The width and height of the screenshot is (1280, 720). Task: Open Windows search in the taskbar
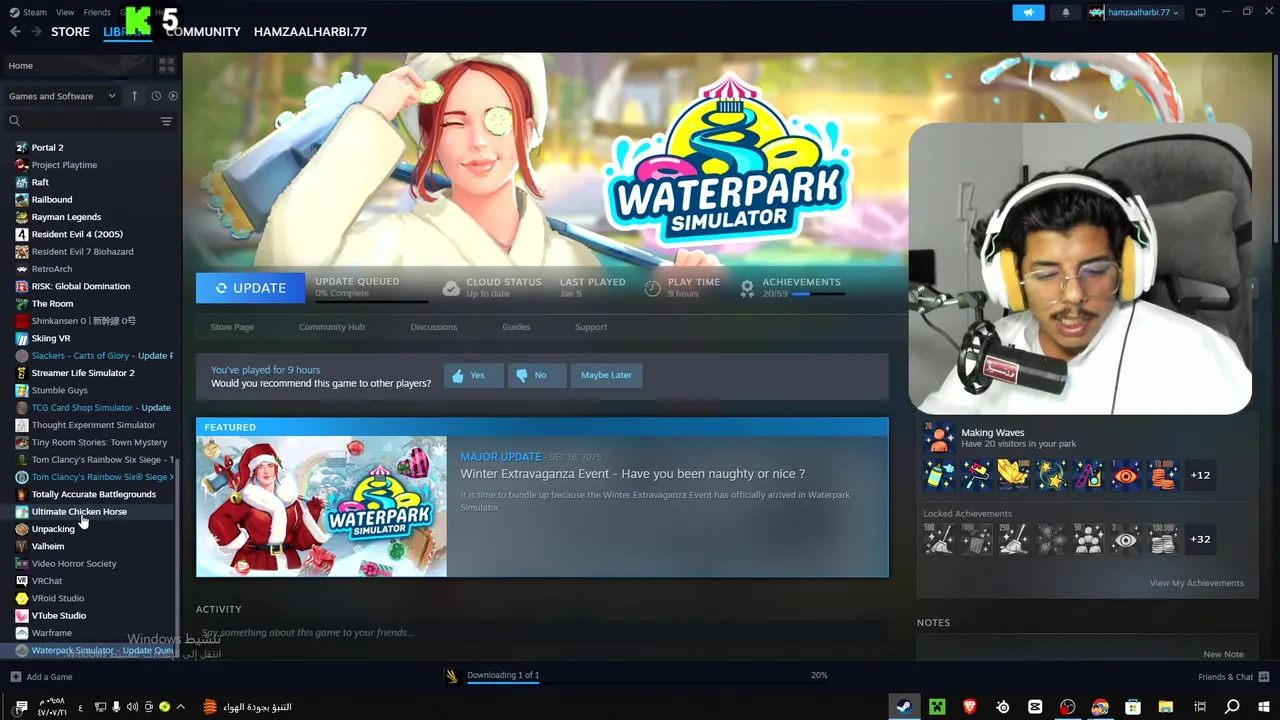click(1232, 707)
